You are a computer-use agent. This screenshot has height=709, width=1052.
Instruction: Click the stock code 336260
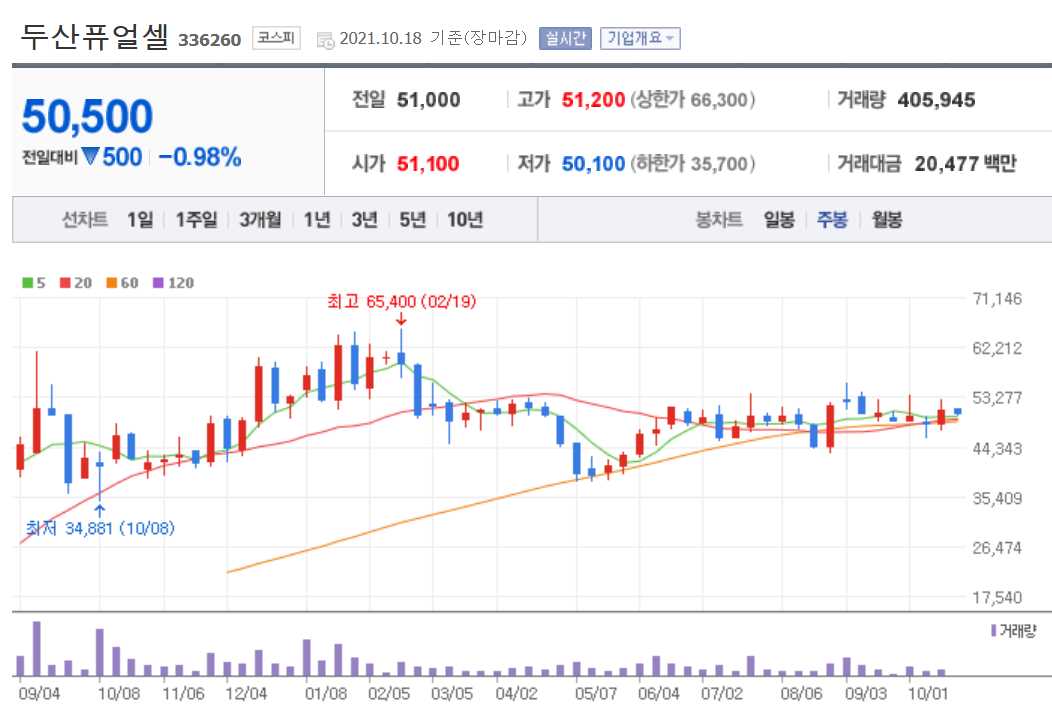point(209,40)
